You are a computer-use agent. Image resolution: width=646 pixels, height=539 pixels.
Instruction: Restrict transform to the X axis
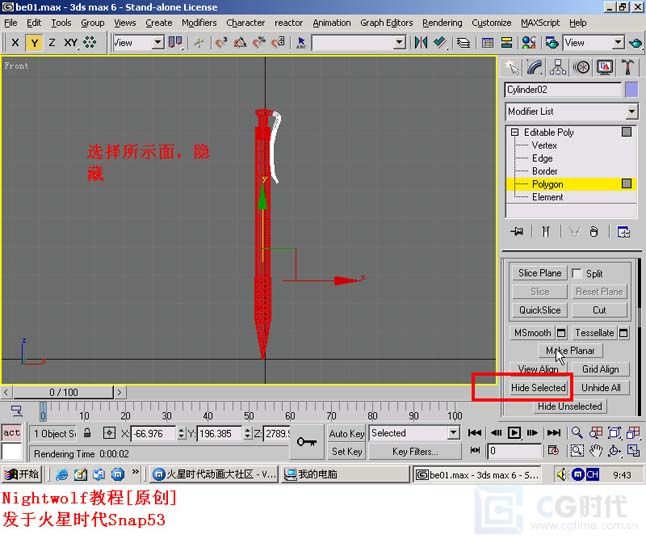tap(15, 42)
